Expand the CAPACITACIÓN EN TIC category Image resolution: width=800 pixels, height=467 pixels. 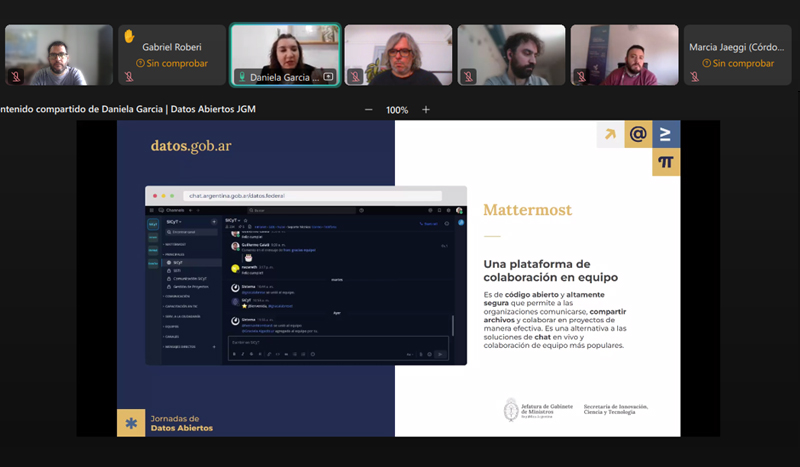pos(181,306)
